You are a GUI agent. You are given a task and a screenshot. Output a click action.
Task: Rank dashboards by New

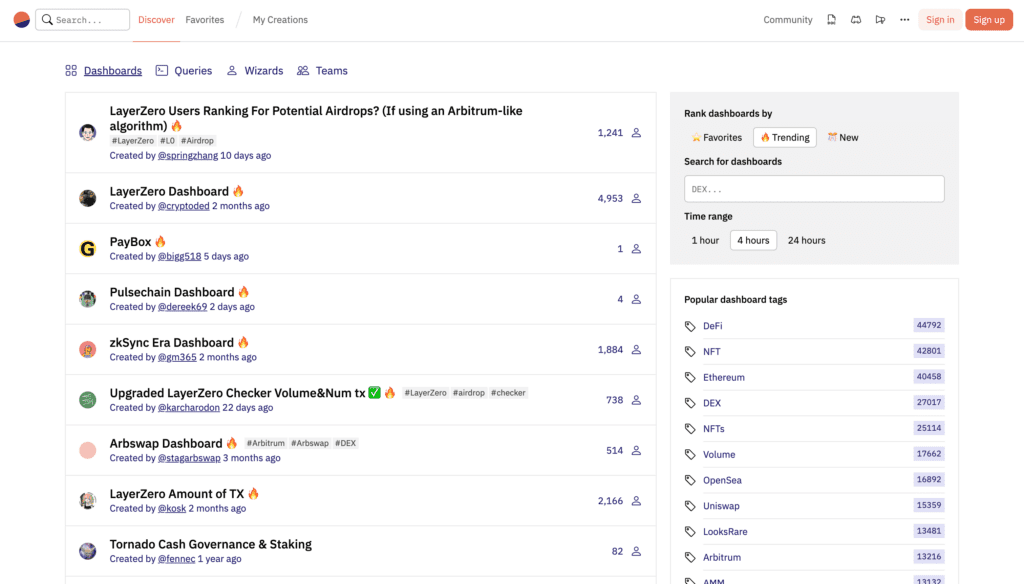click(842, 137)
